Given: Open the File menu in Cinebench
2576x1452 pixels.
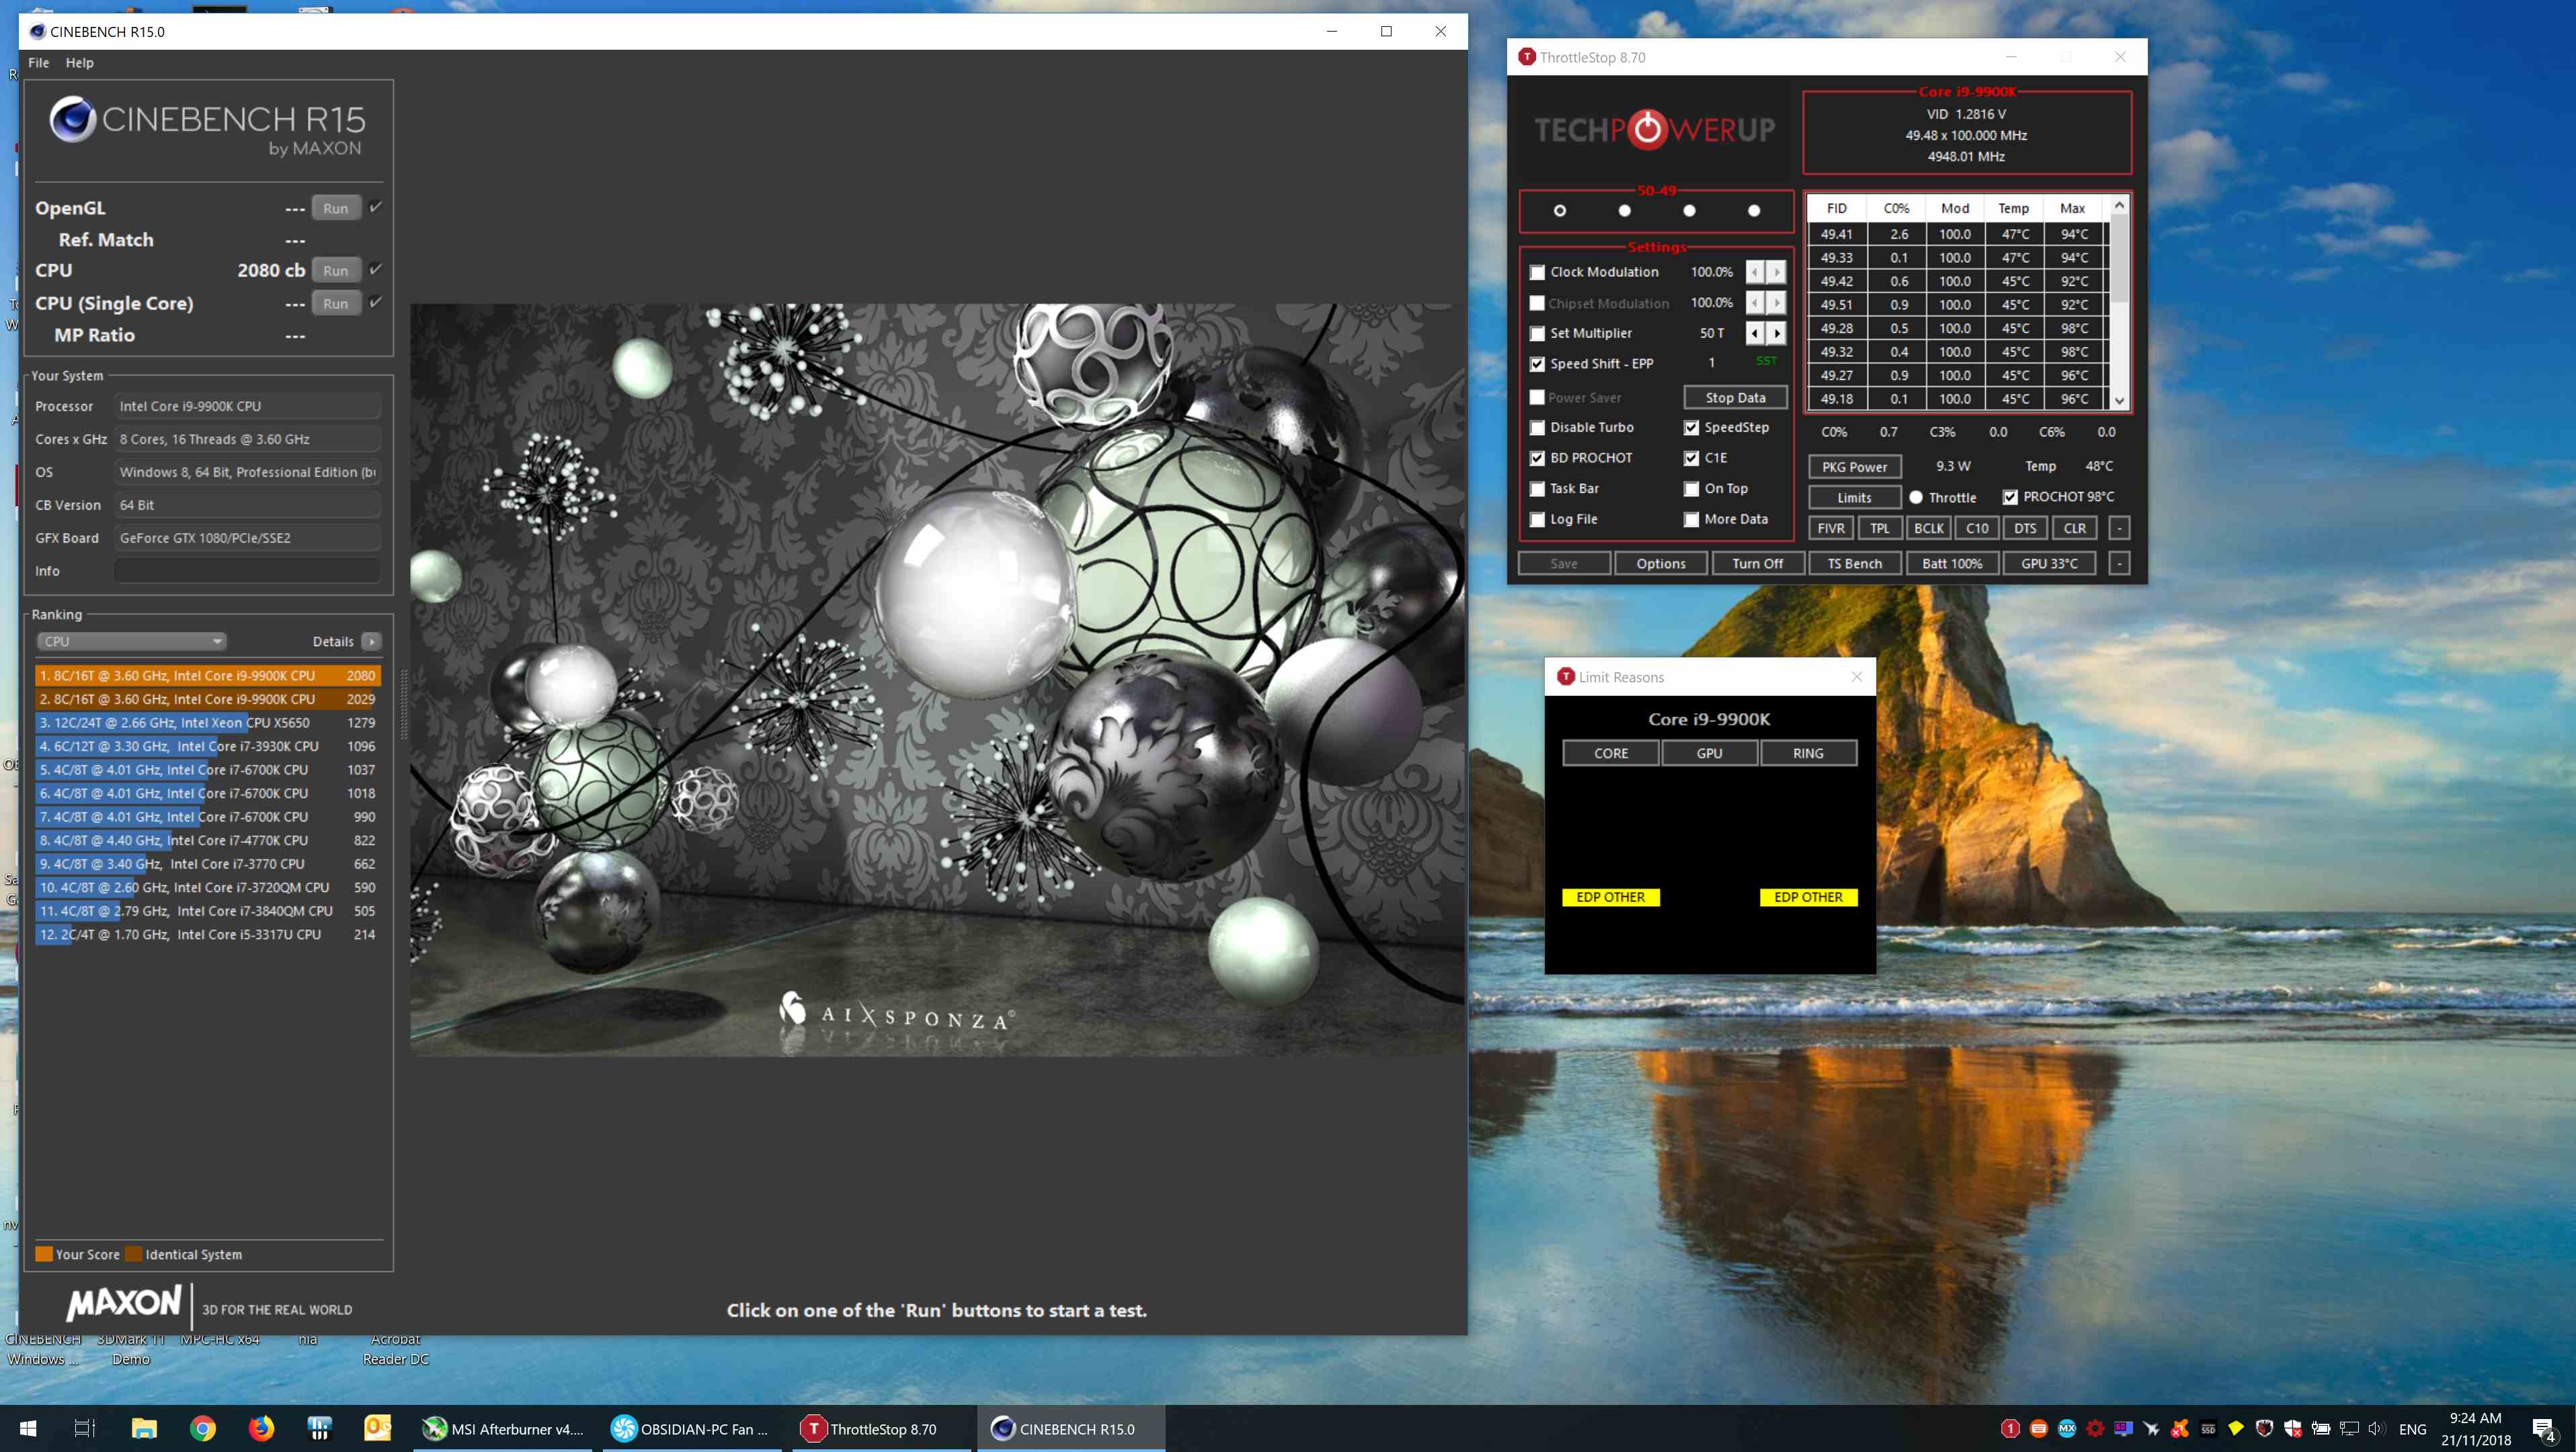Looking at the screenshot, I should (x=38, y=63).
